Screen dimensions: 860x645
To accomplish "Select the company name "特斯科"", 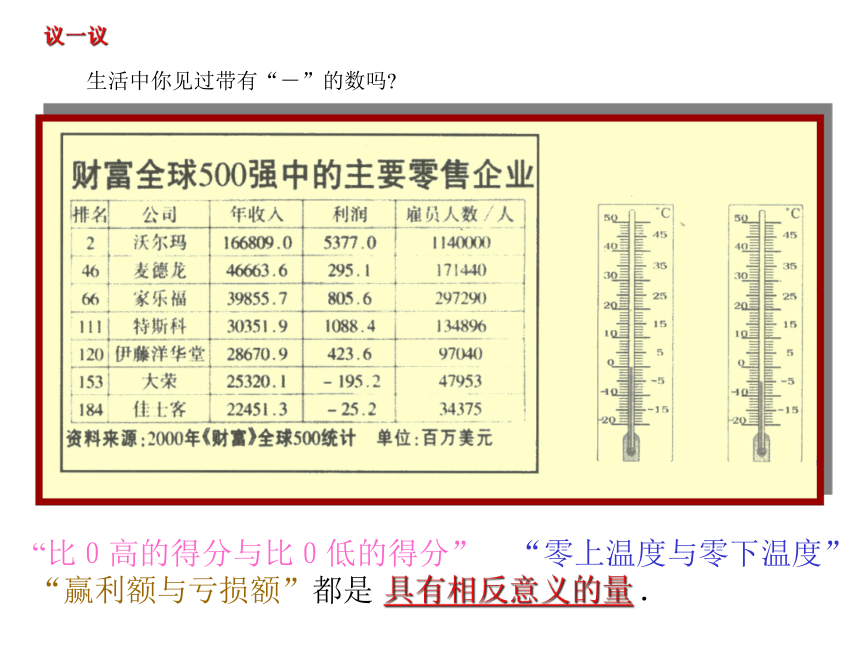I will 160,326.
